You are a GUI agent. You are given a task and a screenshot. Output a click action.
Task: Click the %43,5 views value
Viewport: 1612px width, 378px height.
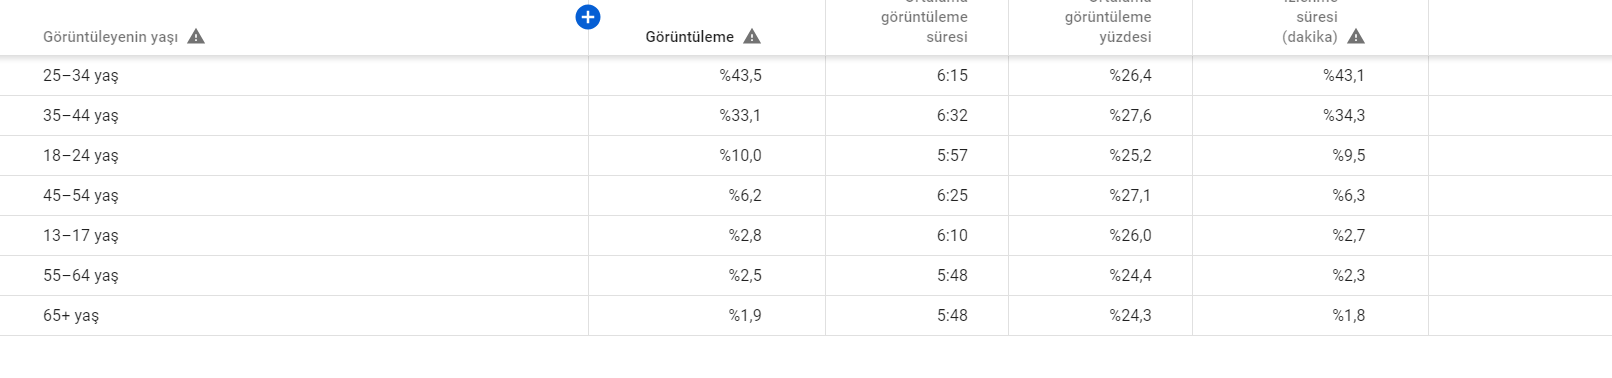pyautogui.click(x=740, y=76)
